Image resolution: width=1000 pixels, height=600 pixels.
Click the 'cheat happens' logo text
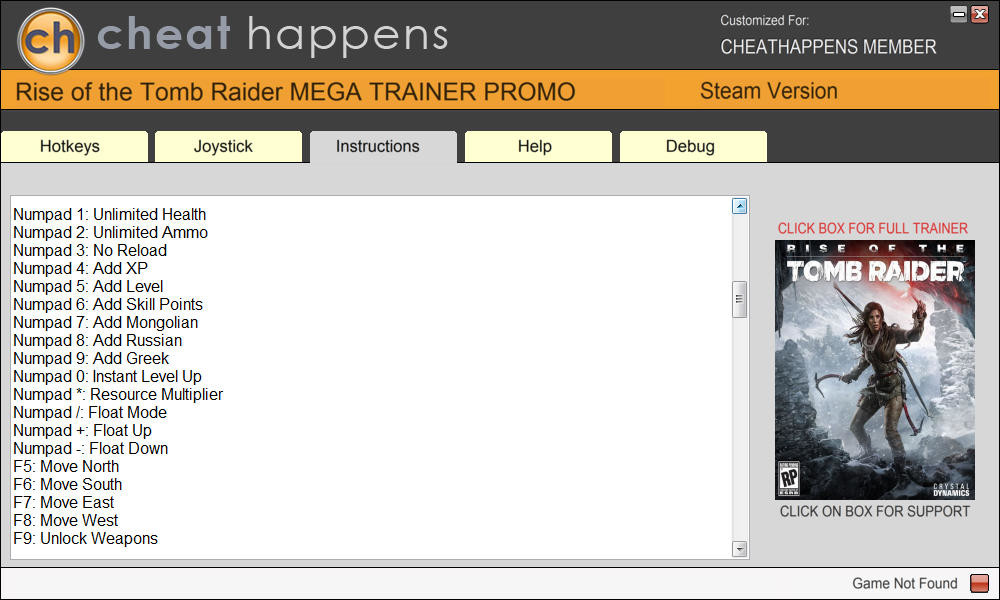[x=272, y=35]
